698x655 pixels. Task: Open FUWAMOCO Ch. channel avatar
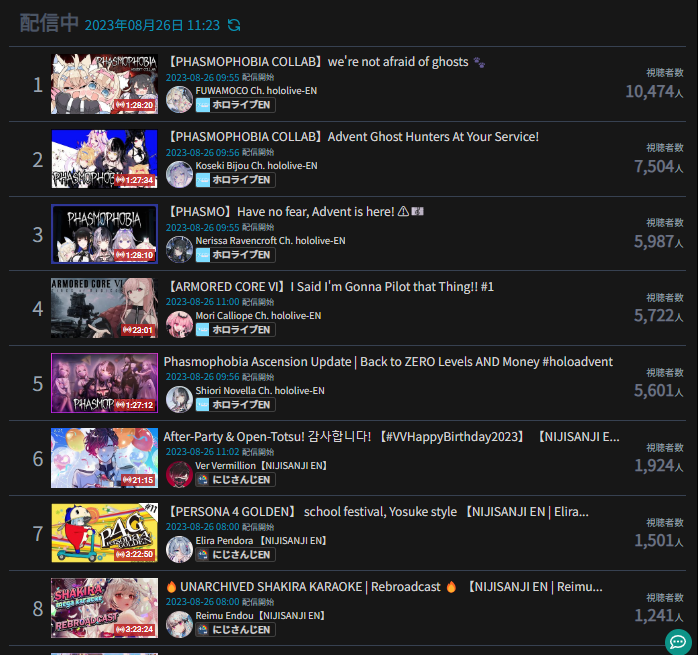tap(179, 99)
